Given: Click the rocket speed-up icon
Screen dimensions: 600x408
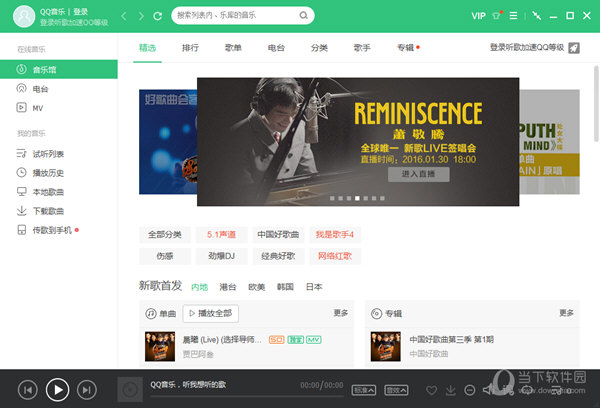Looking at the screenshot, I should pyautogui.click(x=574, y=48).
